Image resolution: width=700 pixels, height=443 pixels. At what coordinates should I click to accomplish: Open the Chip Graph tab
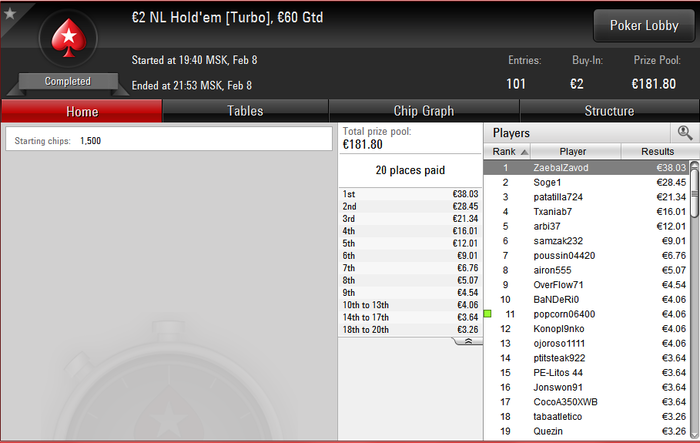pos(424,111)
